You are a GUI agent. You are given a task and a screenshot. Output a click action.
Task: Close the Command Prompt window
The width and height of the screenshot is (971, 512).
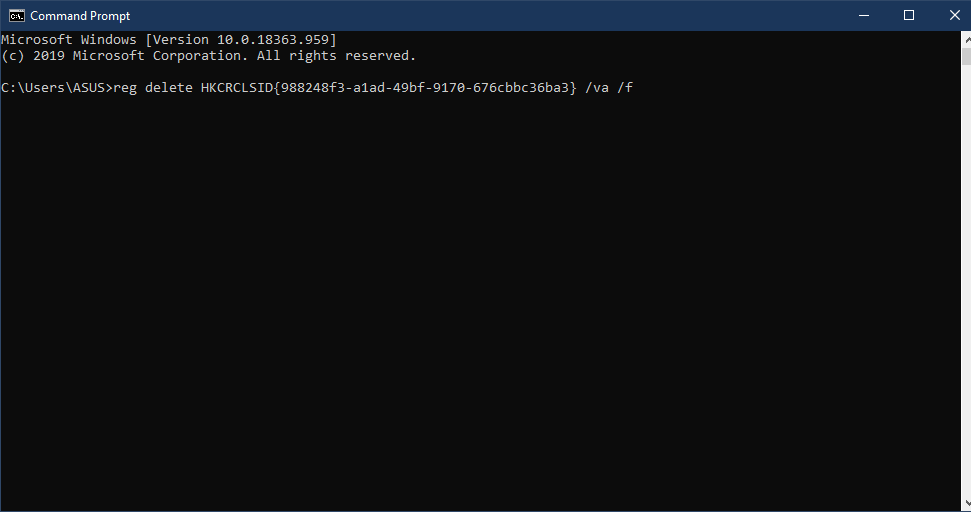click(954, 15)
